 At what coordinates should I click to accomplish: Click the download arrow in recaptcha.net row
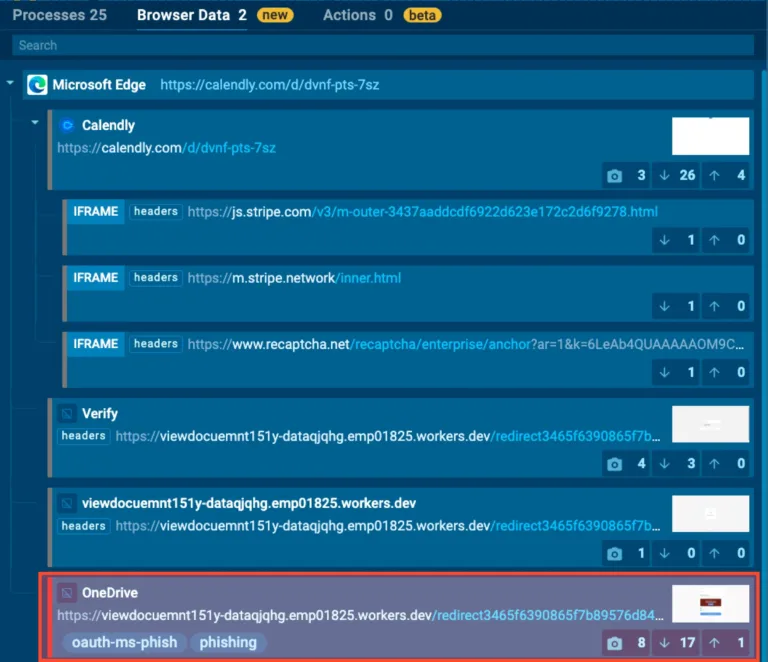pyautogui.click(x=665, y=372)
